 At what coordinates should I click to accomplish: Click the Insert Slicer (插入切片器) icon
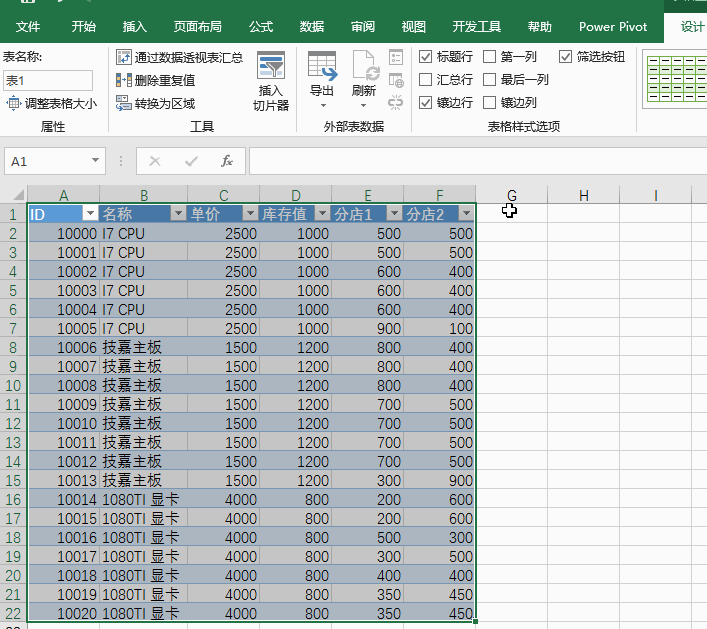(x=271, y=66)
